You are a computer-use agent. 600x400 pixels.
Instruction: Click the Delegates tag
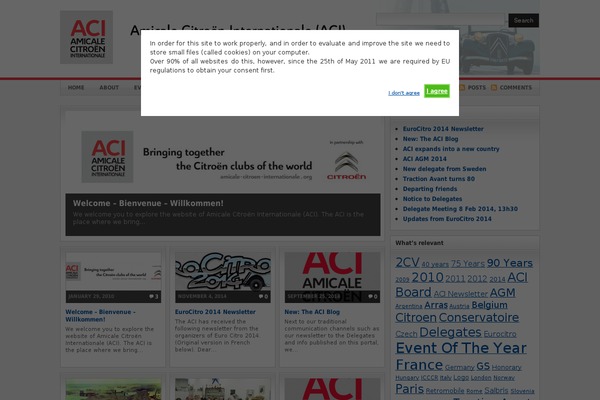click(450, 332)
